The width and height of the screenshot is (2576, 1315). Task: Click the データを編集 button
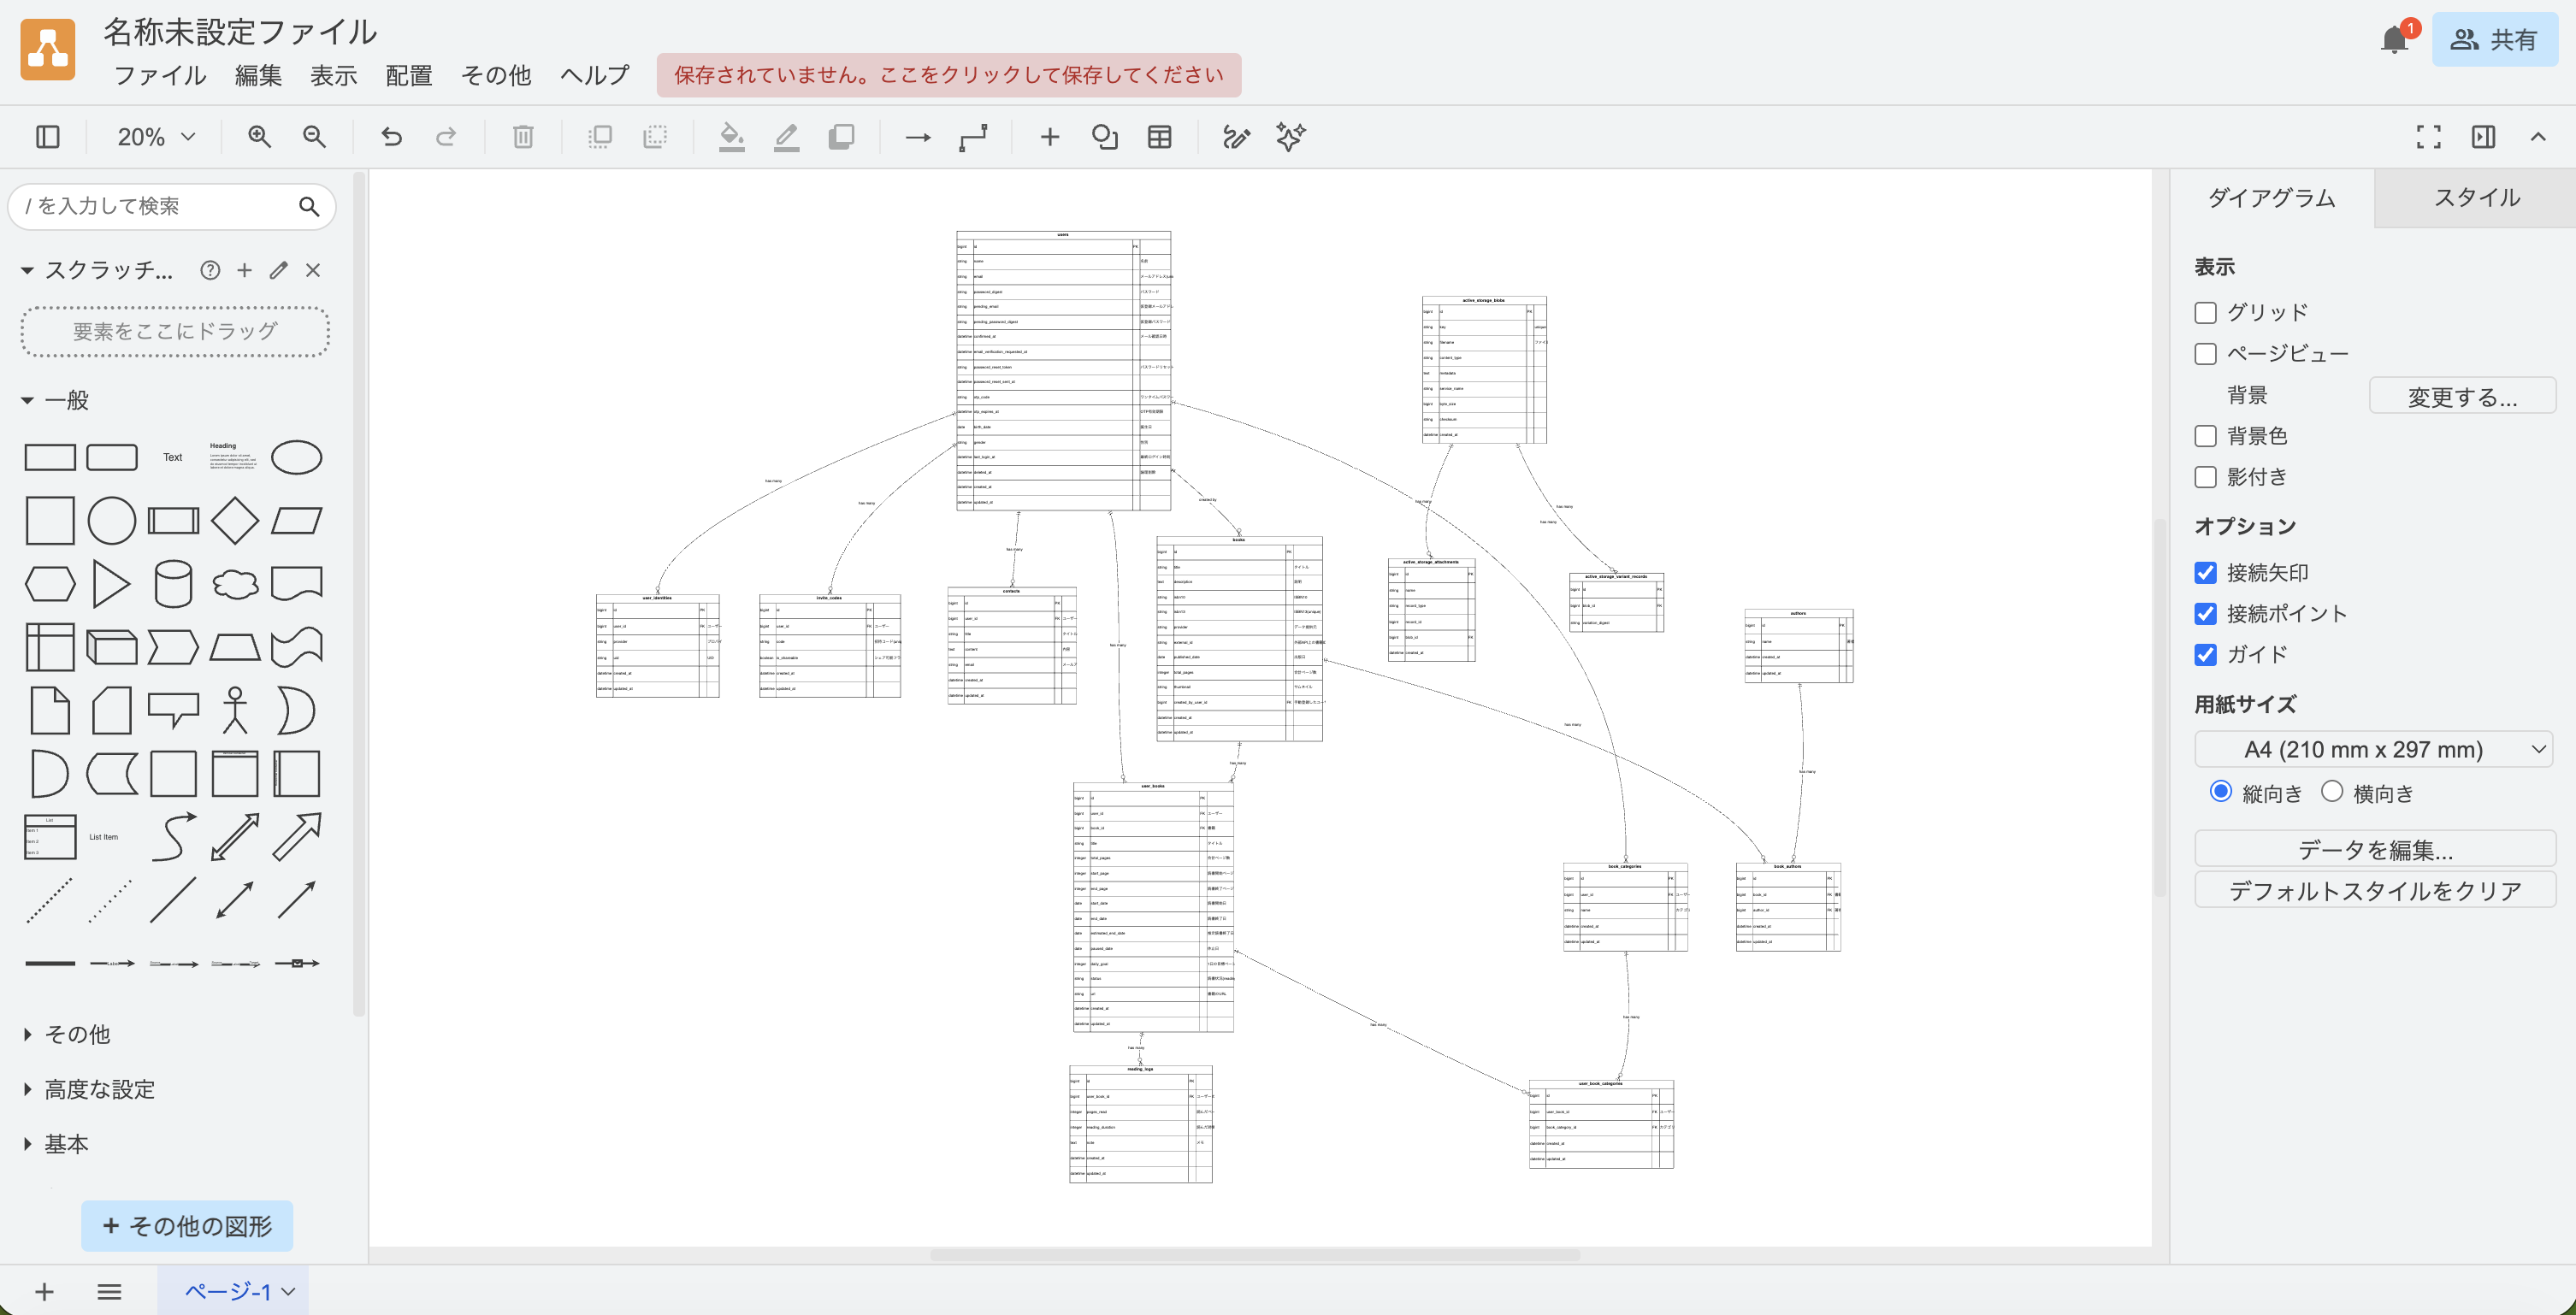click(2374, 849)
